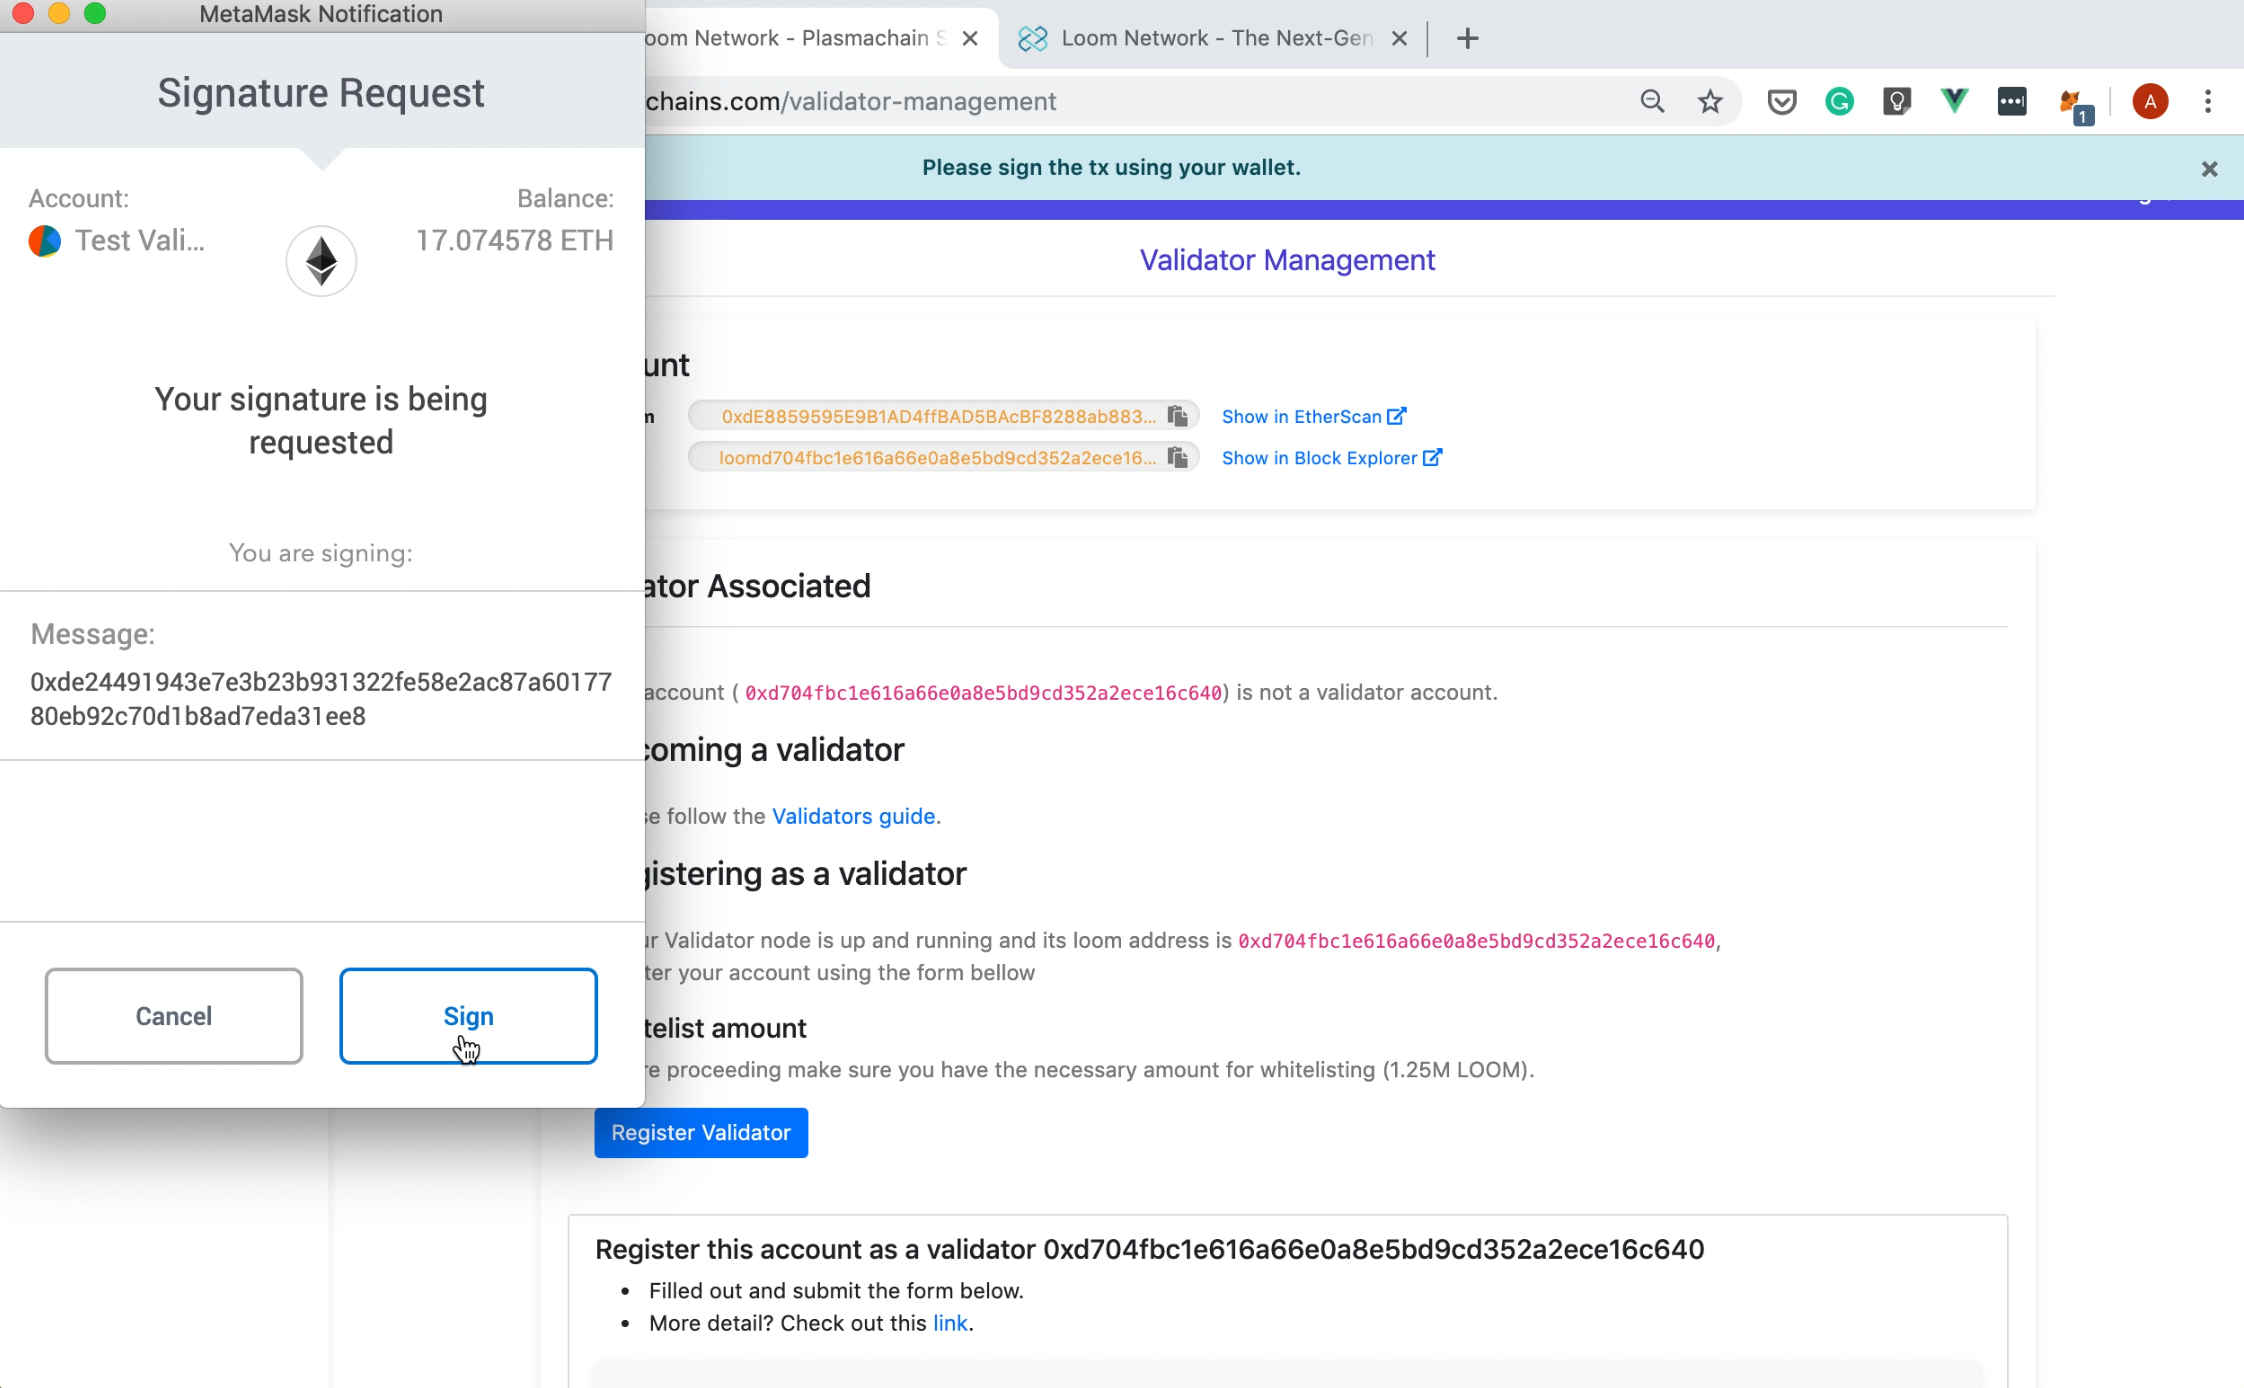Open the 'link' for more detail
The width and height of the screenshot is (2244, 1388).
tap(950, 1323)
